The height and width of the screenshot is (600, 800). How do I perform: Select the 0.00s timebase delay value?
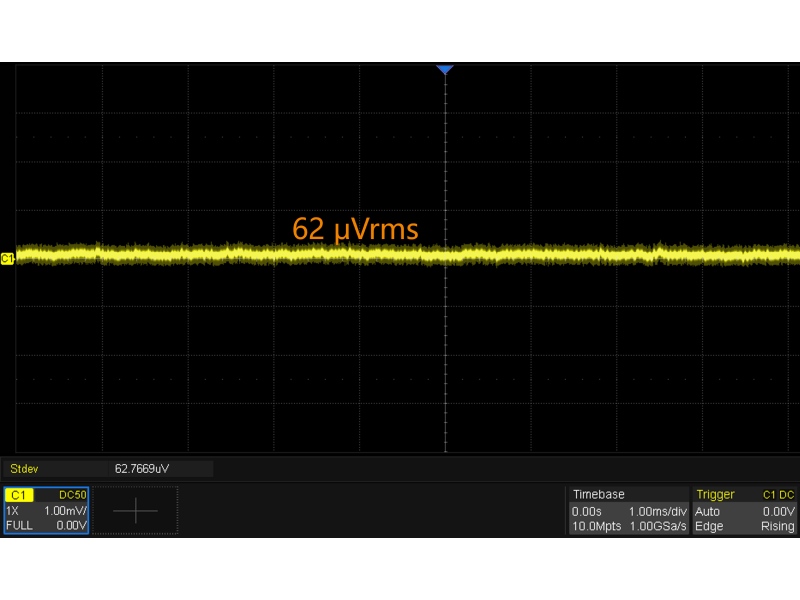tap(587, 511)
